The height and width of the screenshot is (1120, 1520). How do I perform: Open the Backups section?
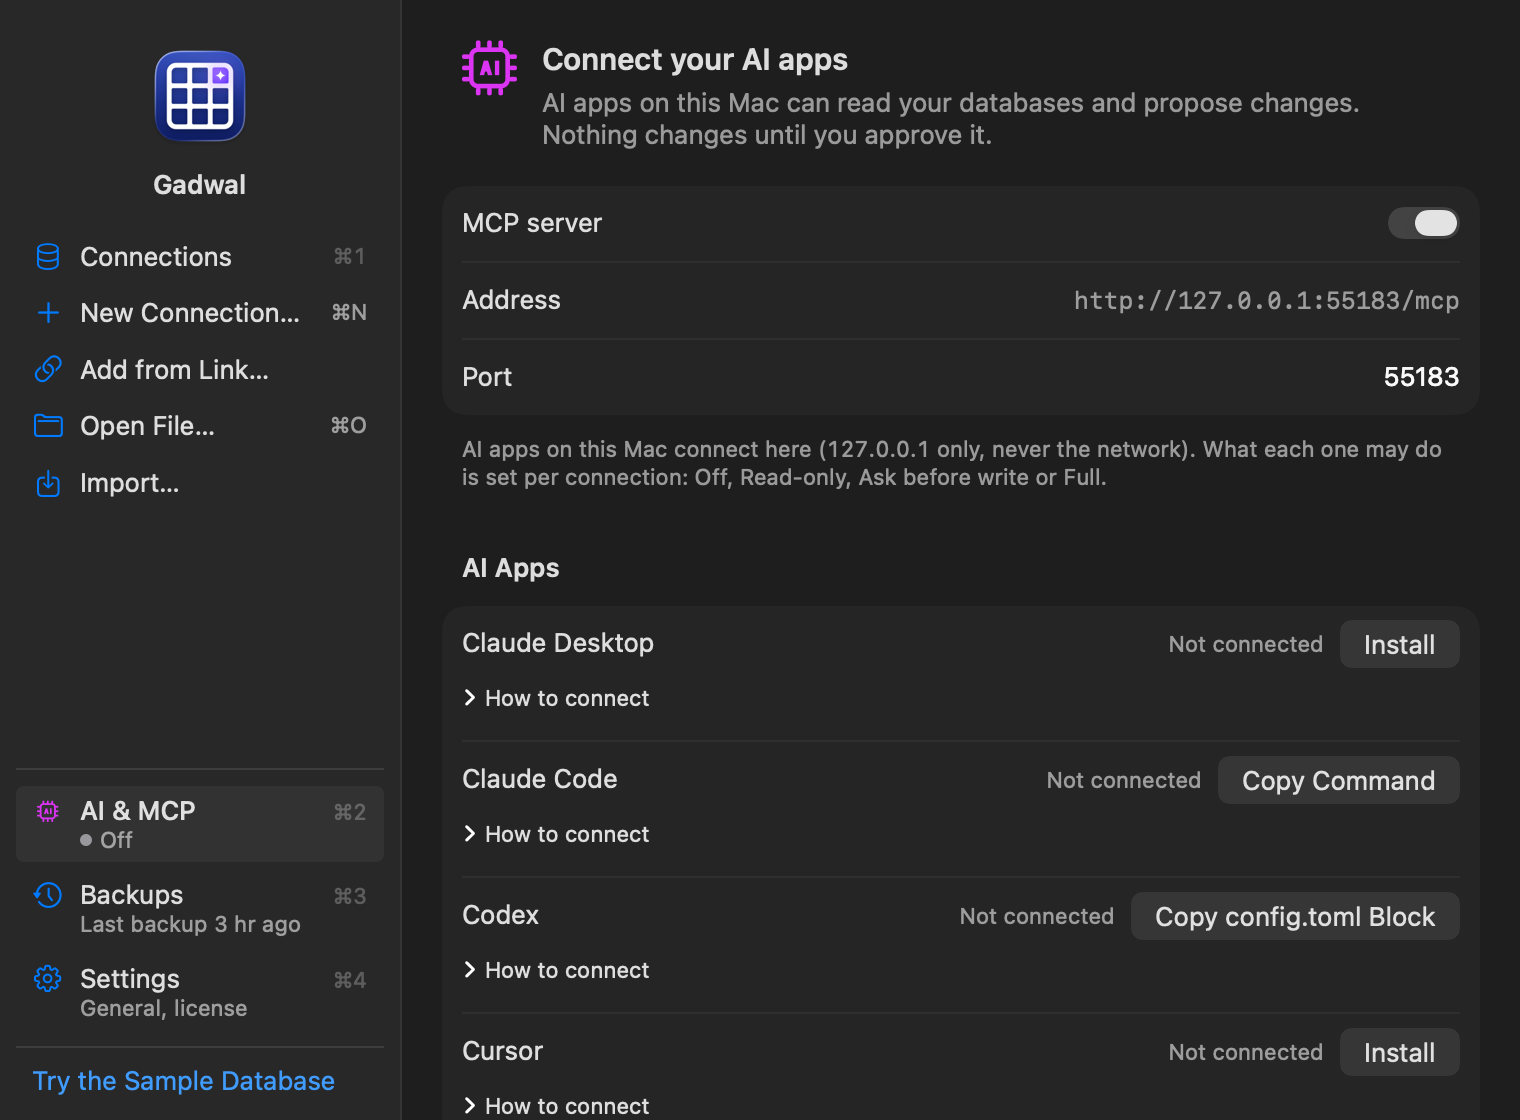[x=200, y=908]
